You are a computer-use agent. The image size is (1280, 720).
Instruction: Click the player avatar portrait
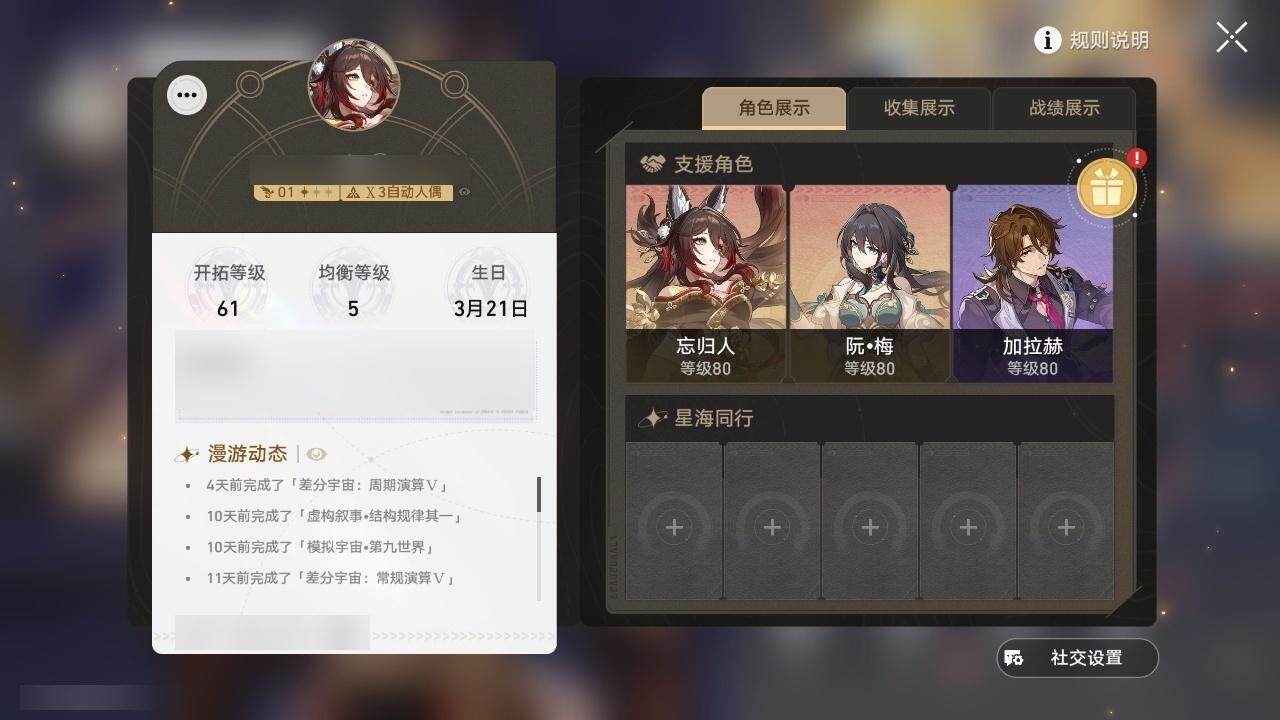354,85
